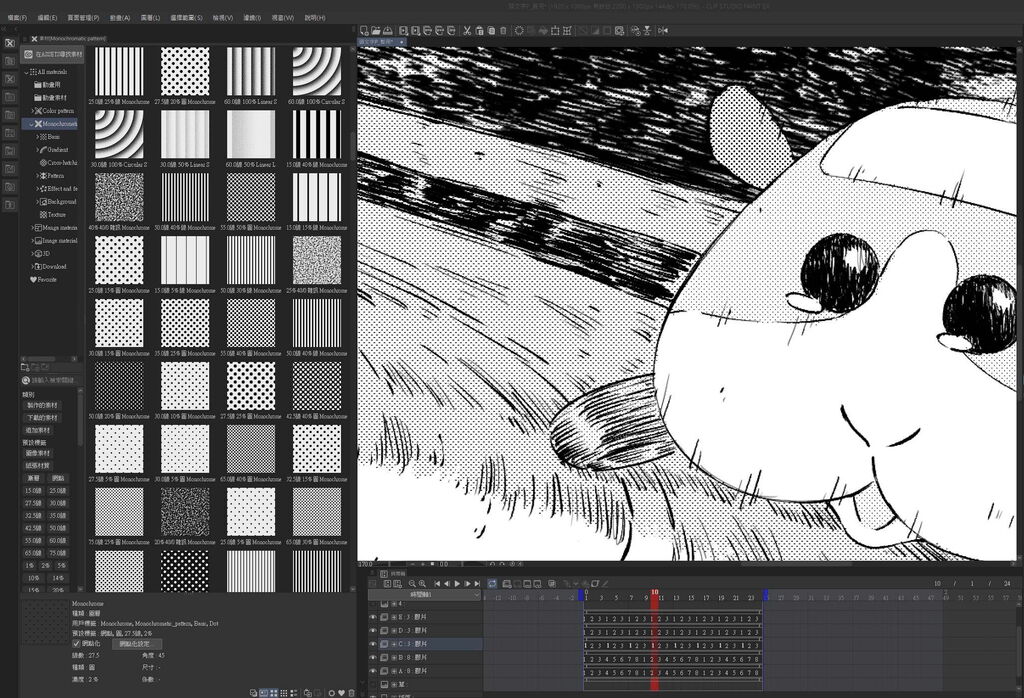Click the red frame 10 playhead marker
The width and height of the screenshot is (1024, 698).
[x=654, y=595]
